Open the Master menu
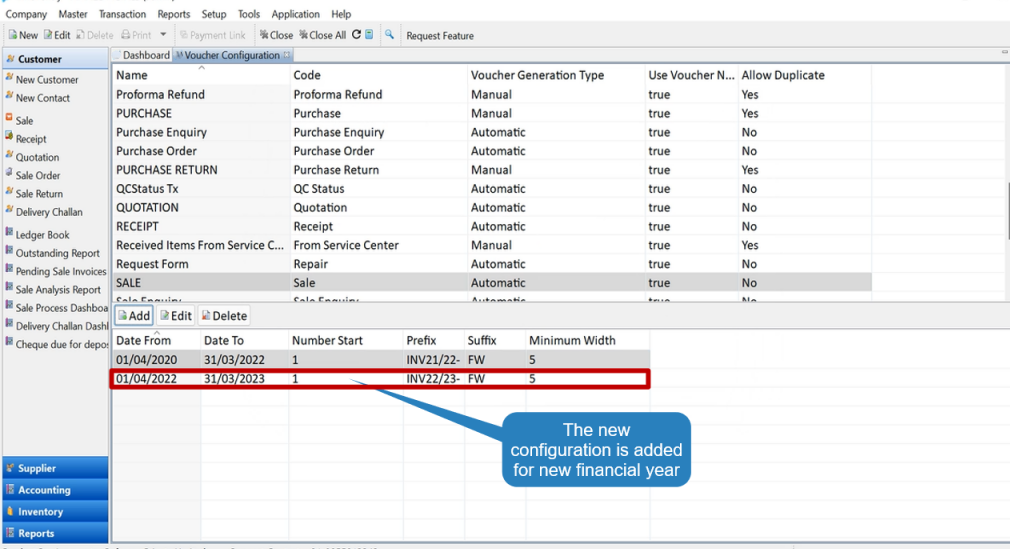 coord(73,14)
